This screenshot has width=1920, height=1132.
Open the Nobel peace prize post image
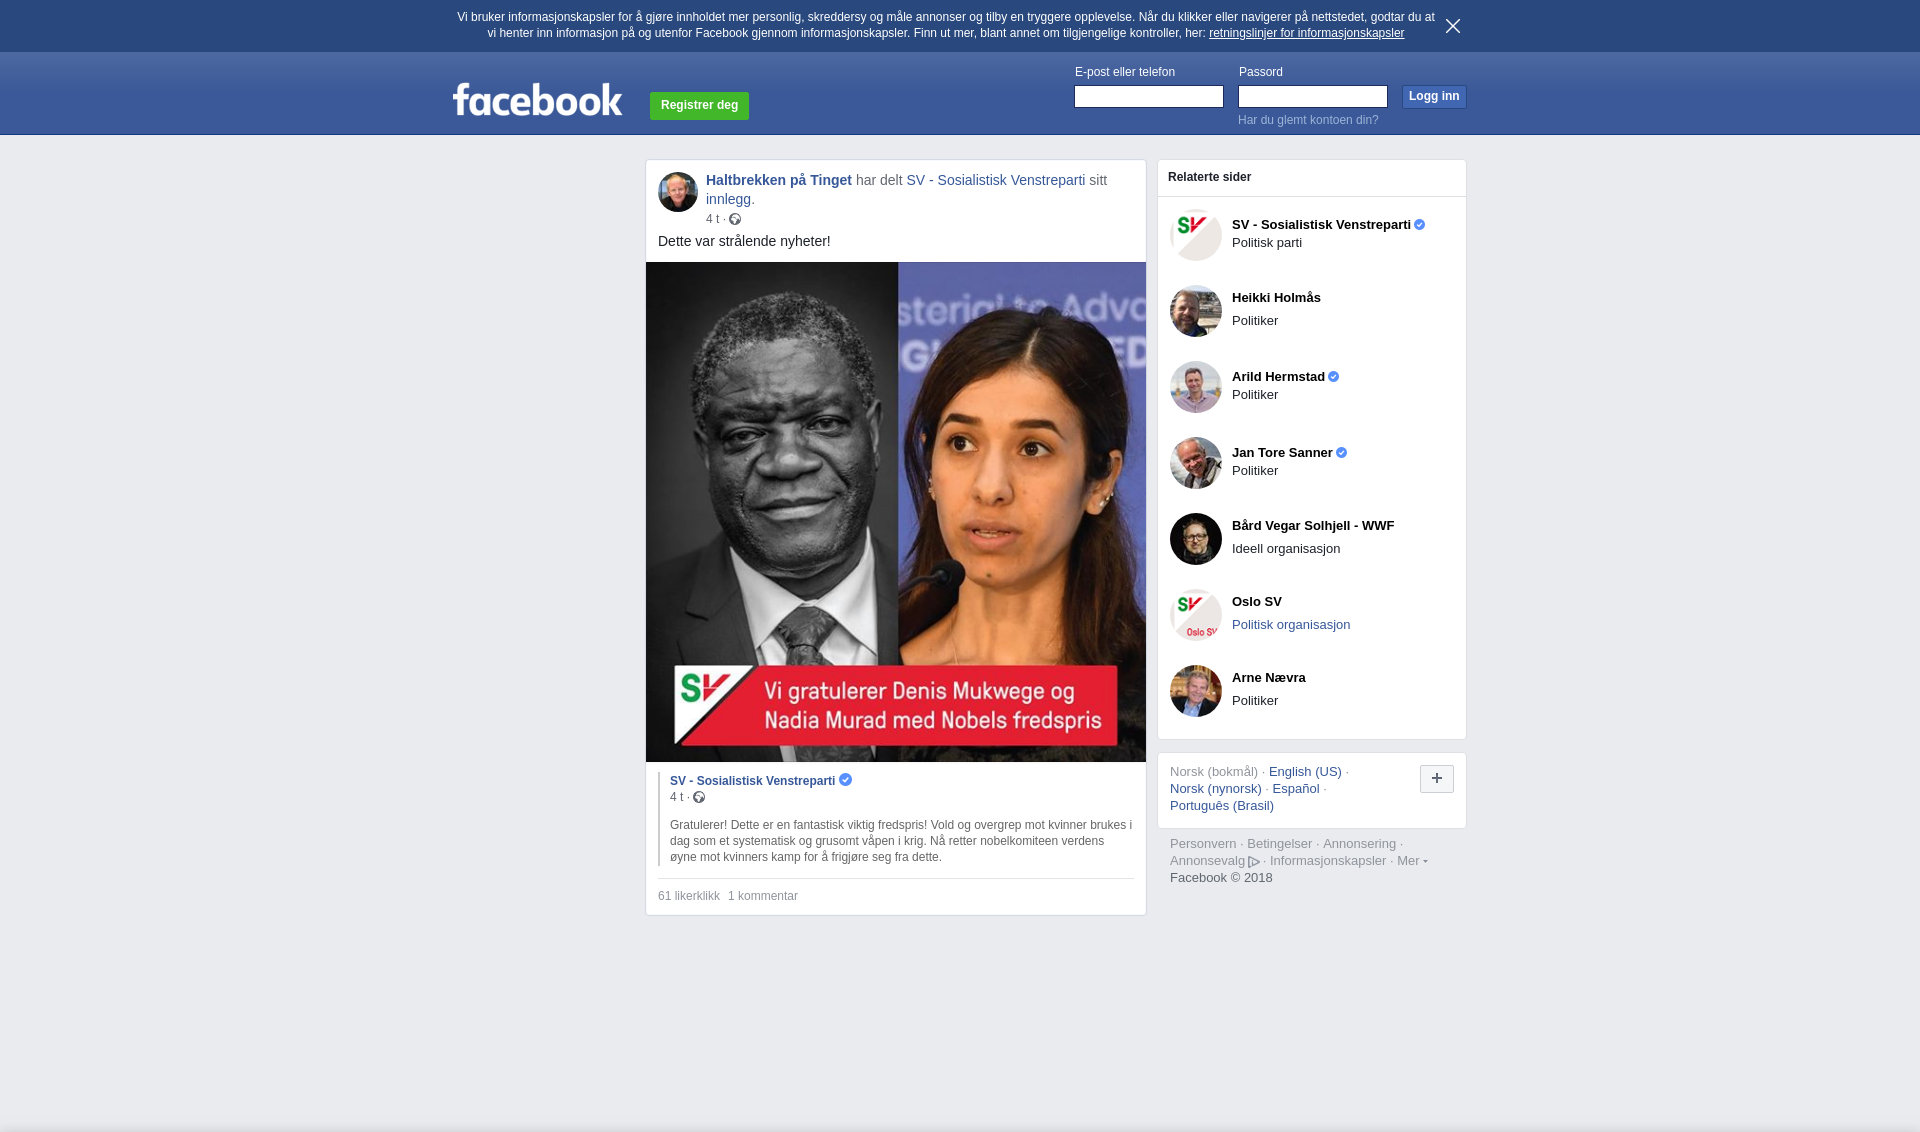point(896,512)
